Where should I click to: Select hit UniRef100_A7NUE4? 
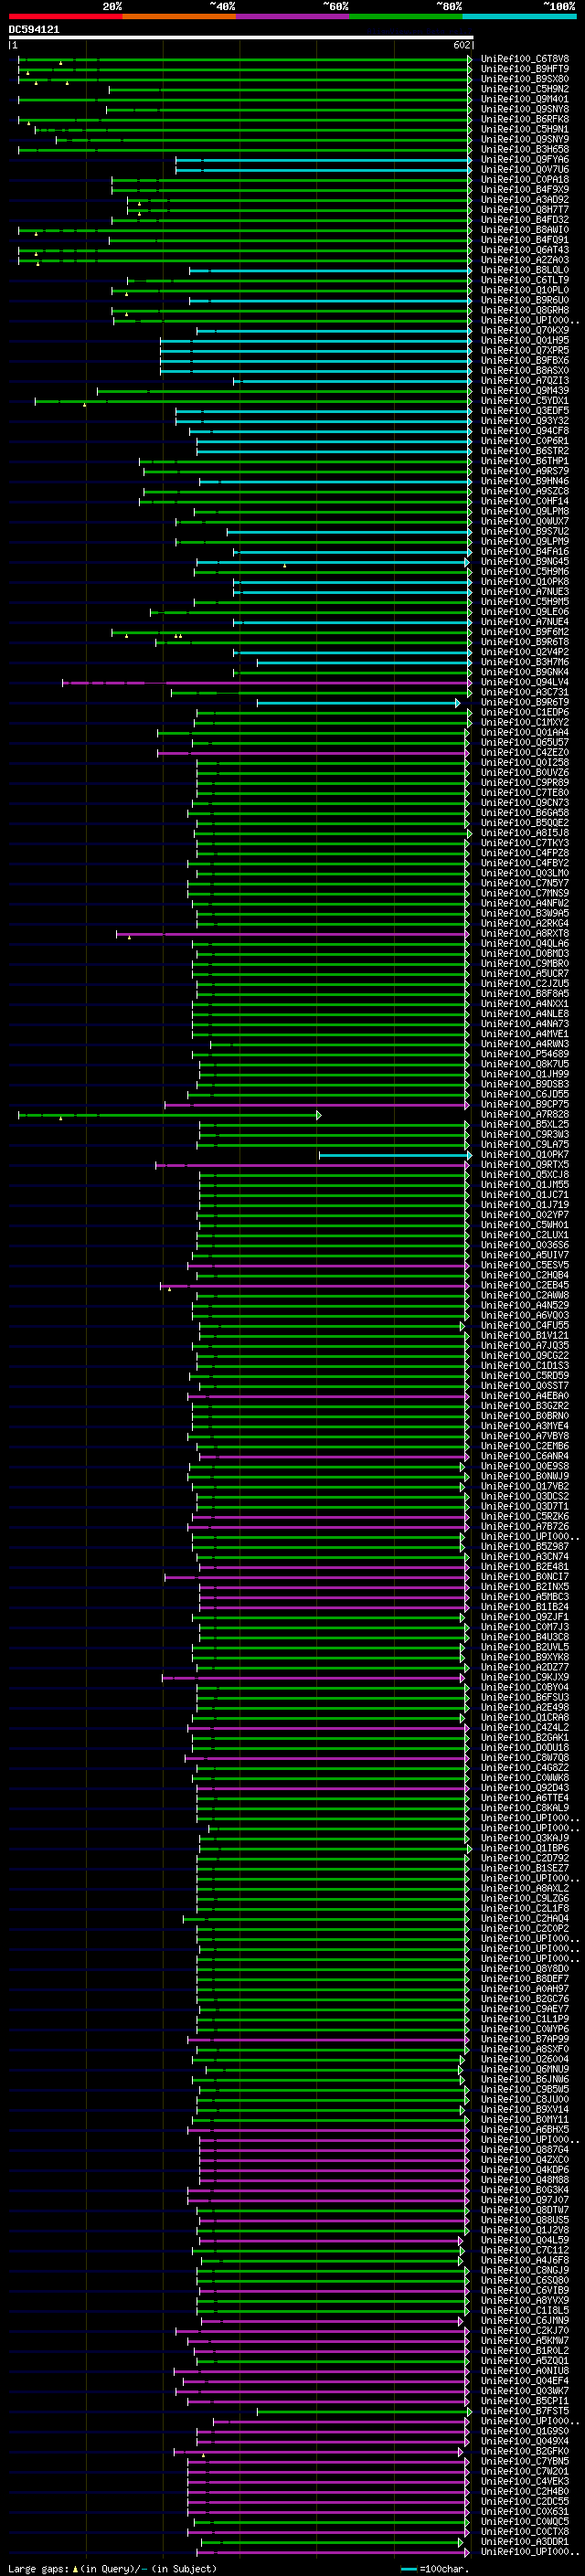pyautogui.click(x=525, y=622)
